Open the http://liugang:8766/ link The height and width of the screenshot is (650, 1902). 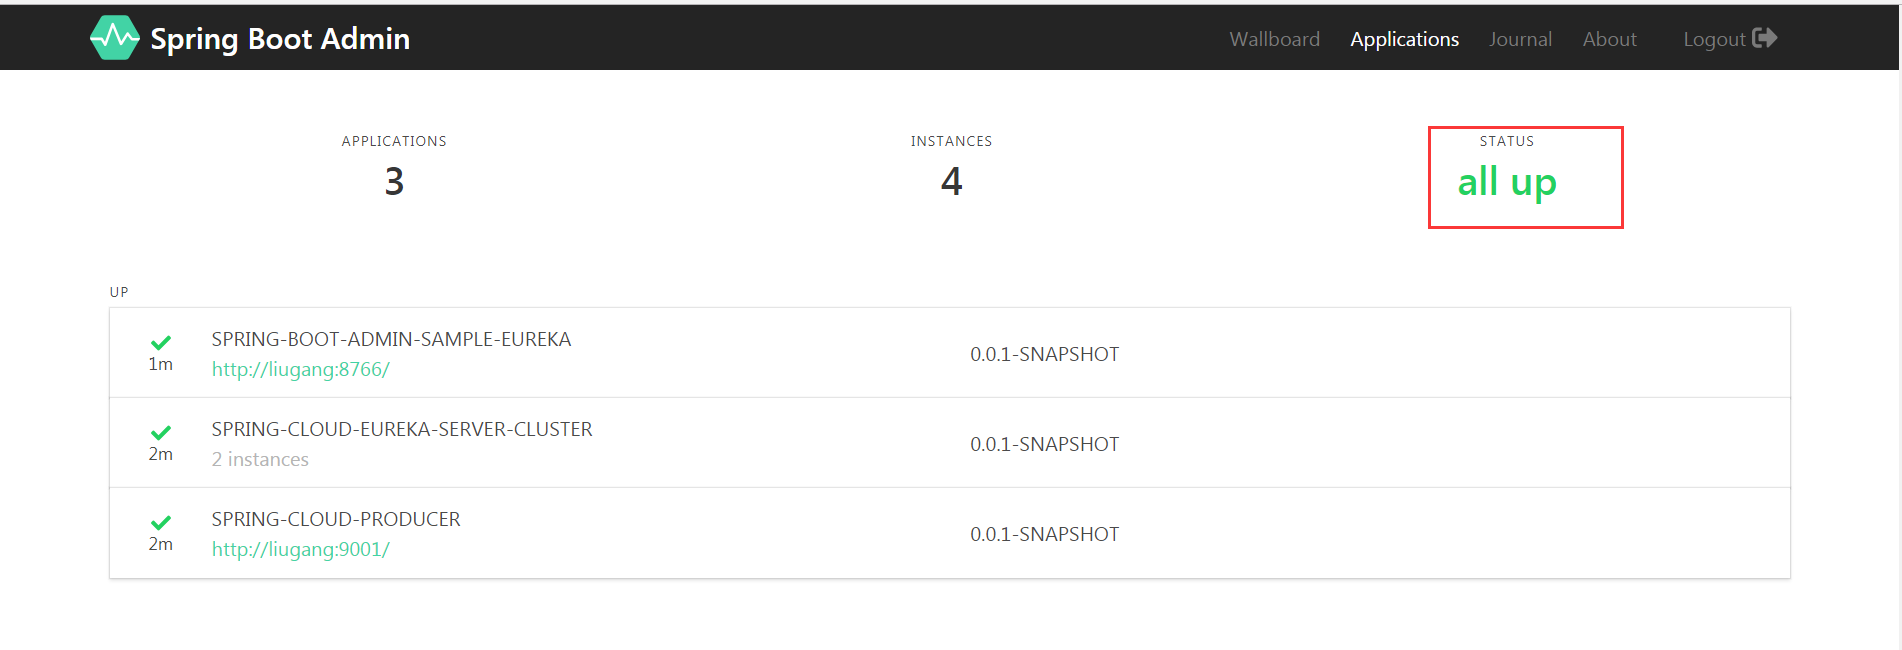pos(300,369)
